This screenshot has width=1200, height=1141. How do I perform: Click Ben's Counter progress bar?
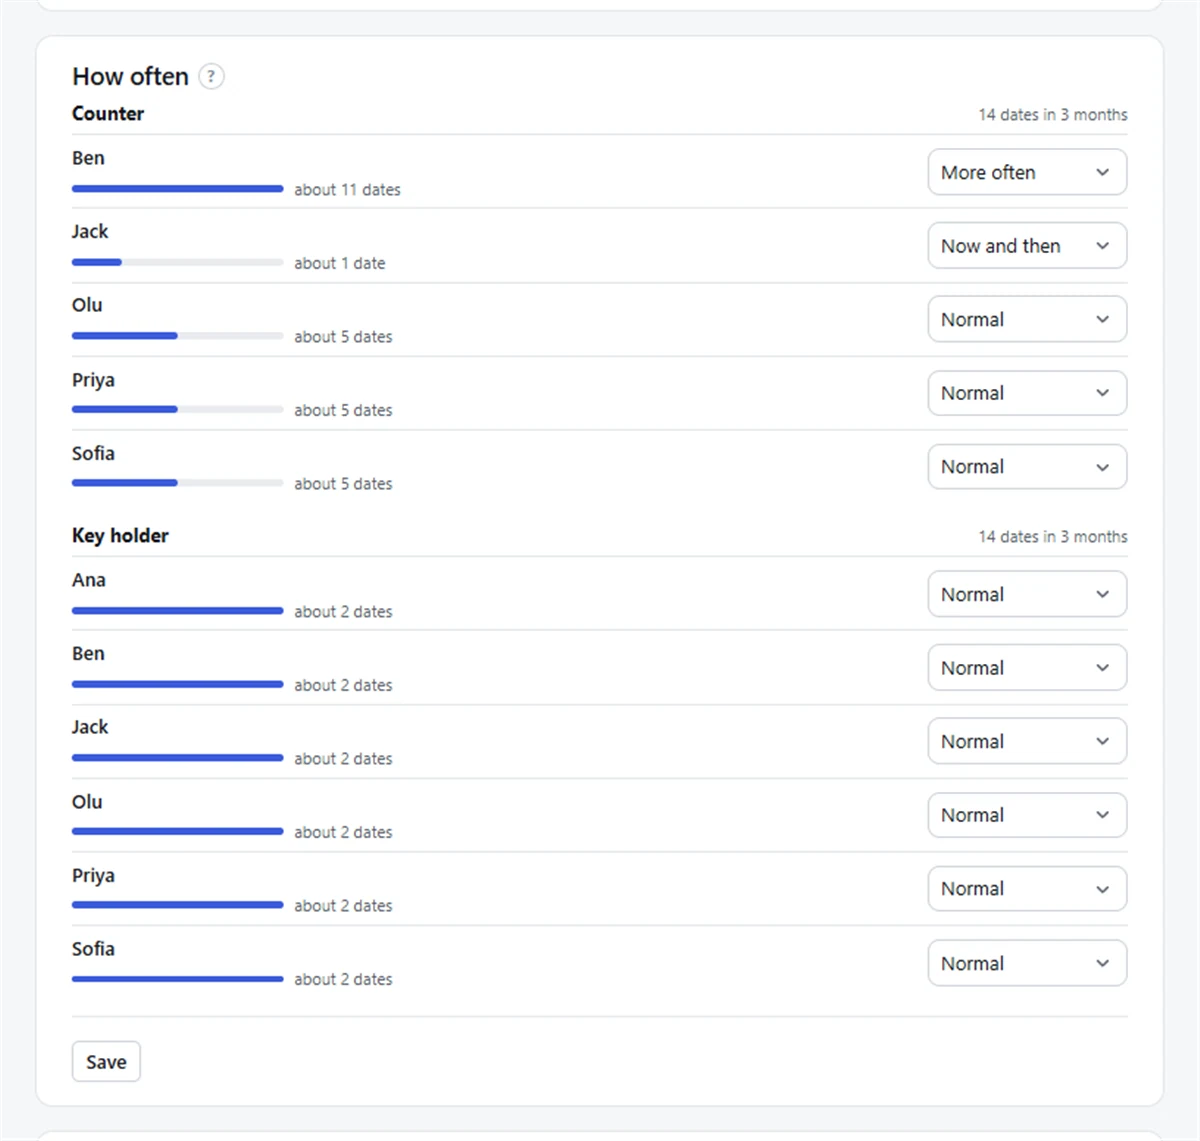pos(177,189)
